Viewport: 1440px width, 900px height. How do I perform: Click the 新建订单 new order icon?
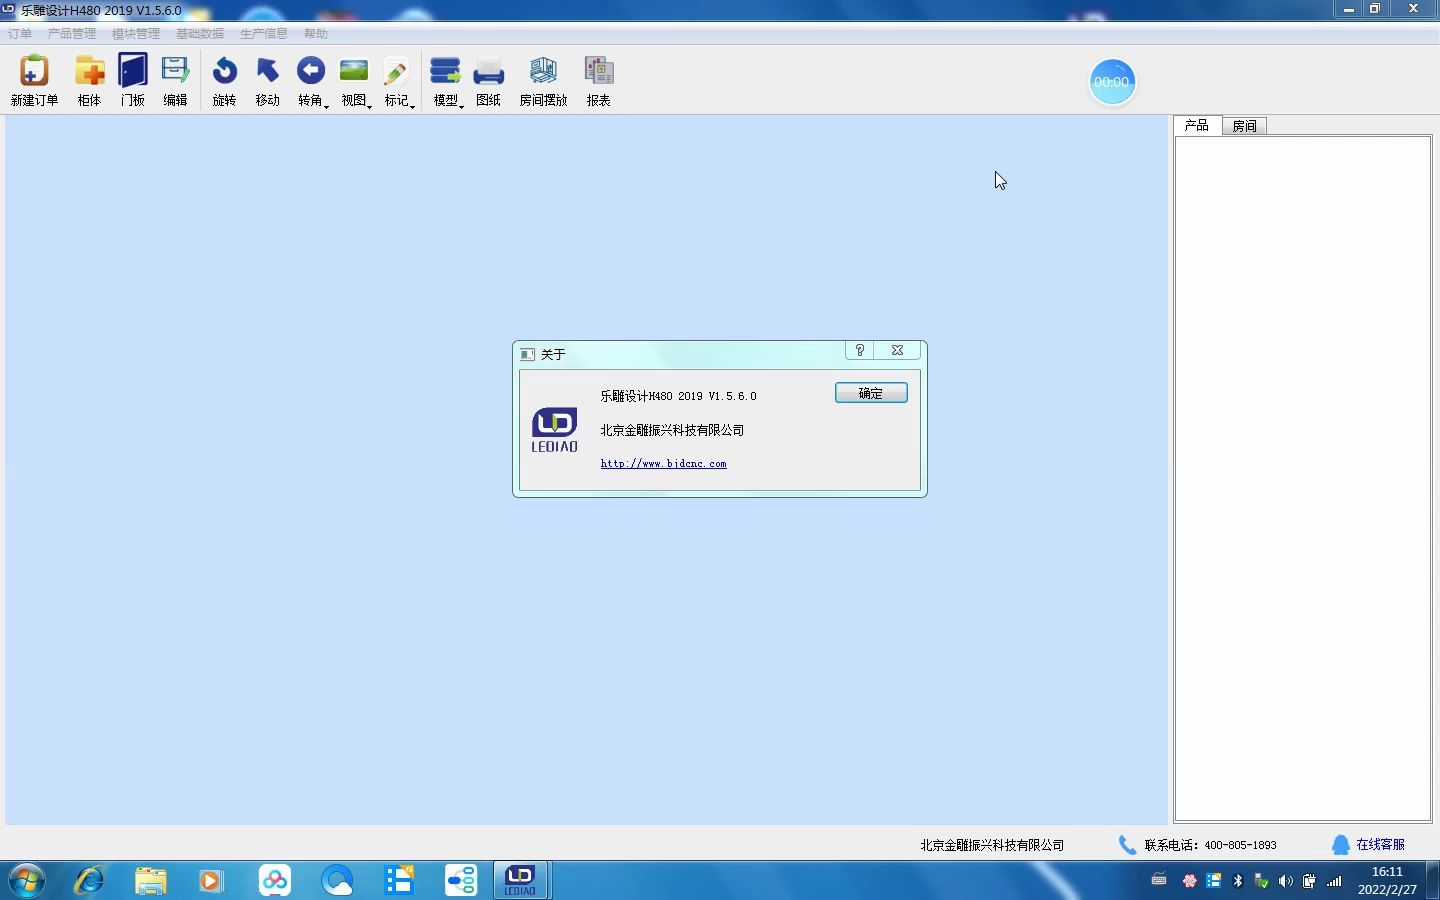(x=34, y=72)
